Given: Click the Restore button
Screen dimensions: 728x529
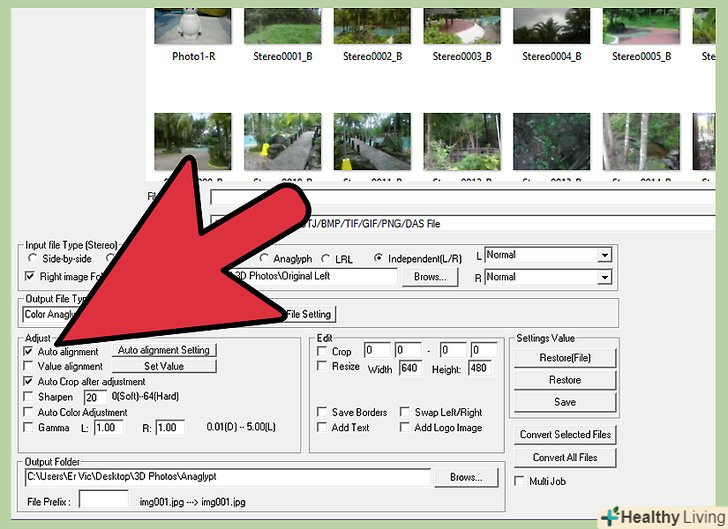Looking at the screenshot, I should (x=565, y=380).
